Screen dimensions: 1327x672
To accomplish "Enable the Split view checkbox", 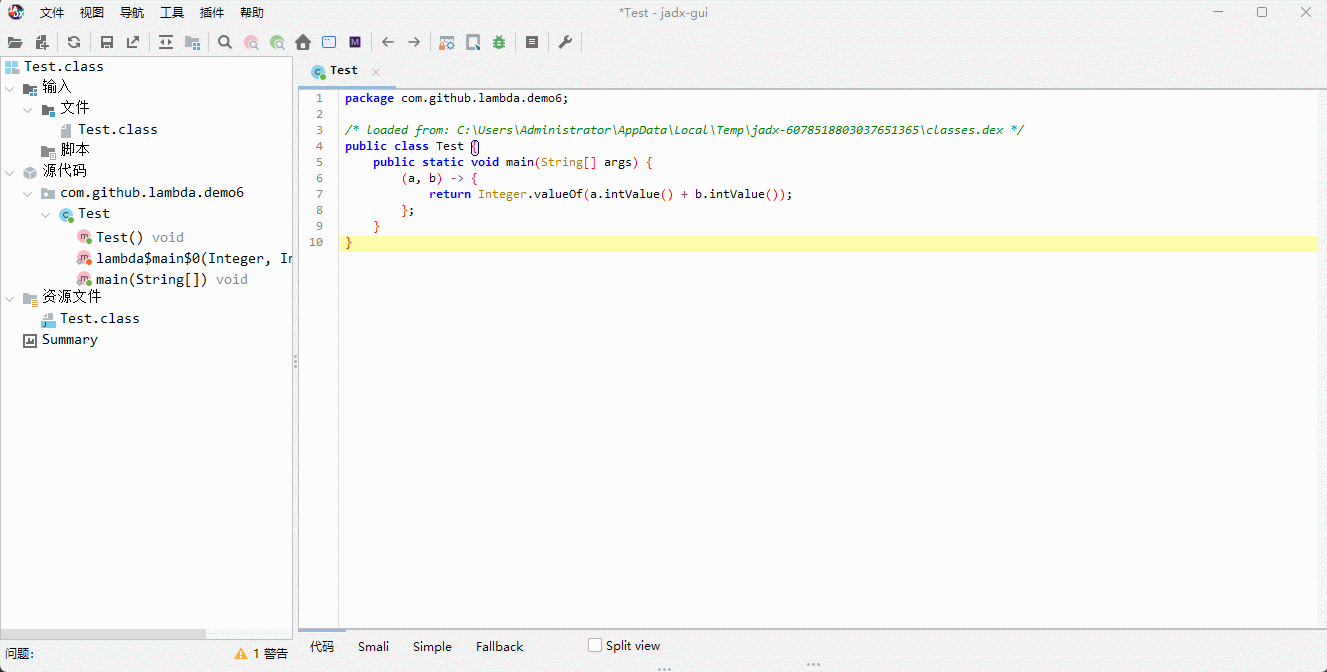I will (x=595, y=645).
